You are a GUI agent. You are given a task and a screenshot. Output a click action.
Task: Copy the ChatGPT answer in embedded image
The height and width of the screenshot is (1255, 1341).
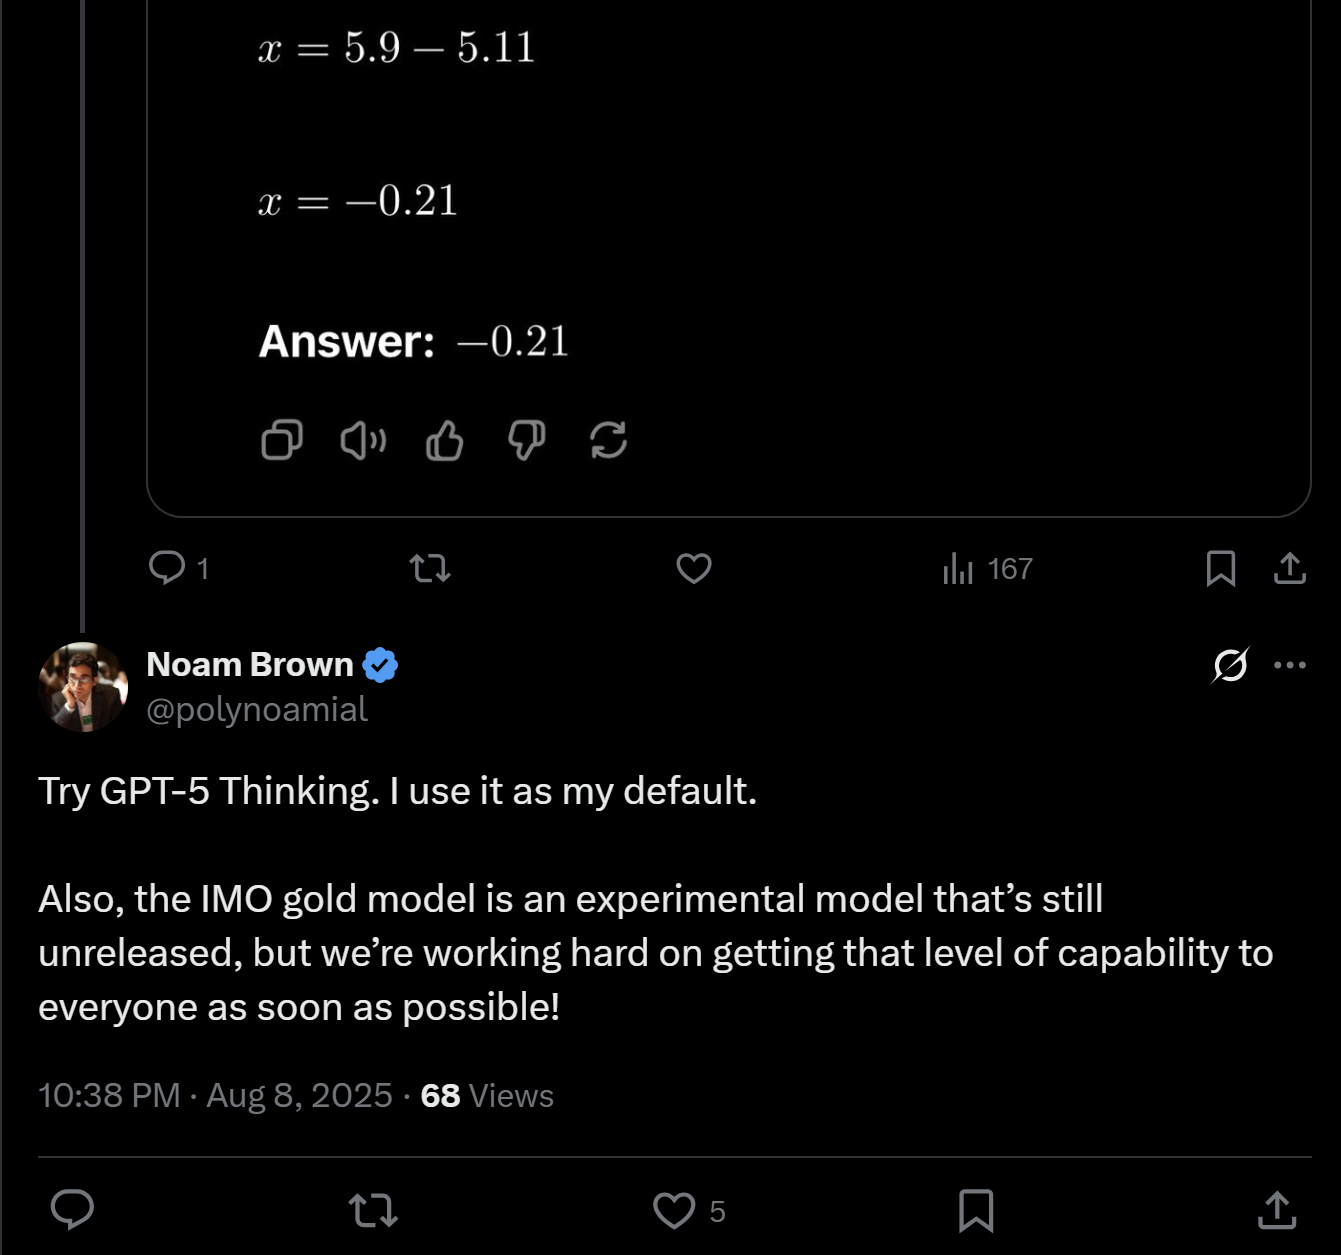tap(281, 439)
